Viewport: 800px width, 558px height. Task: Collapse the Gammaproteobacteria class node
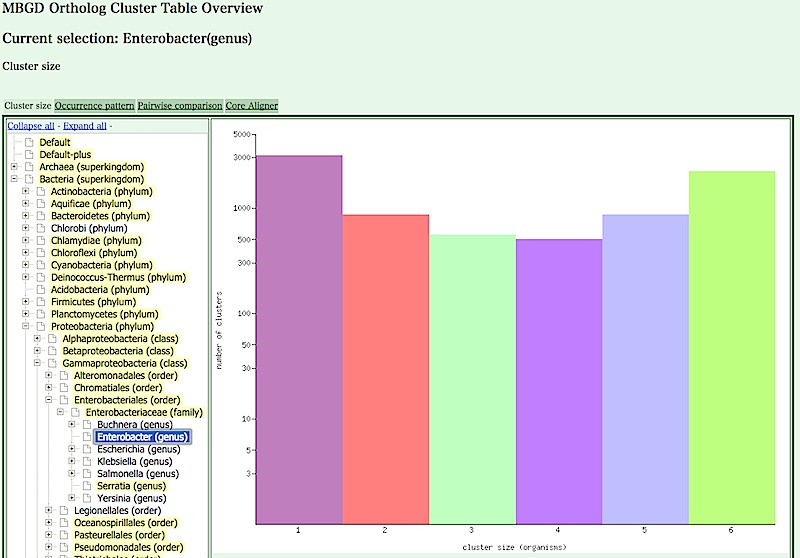[37, 363]
